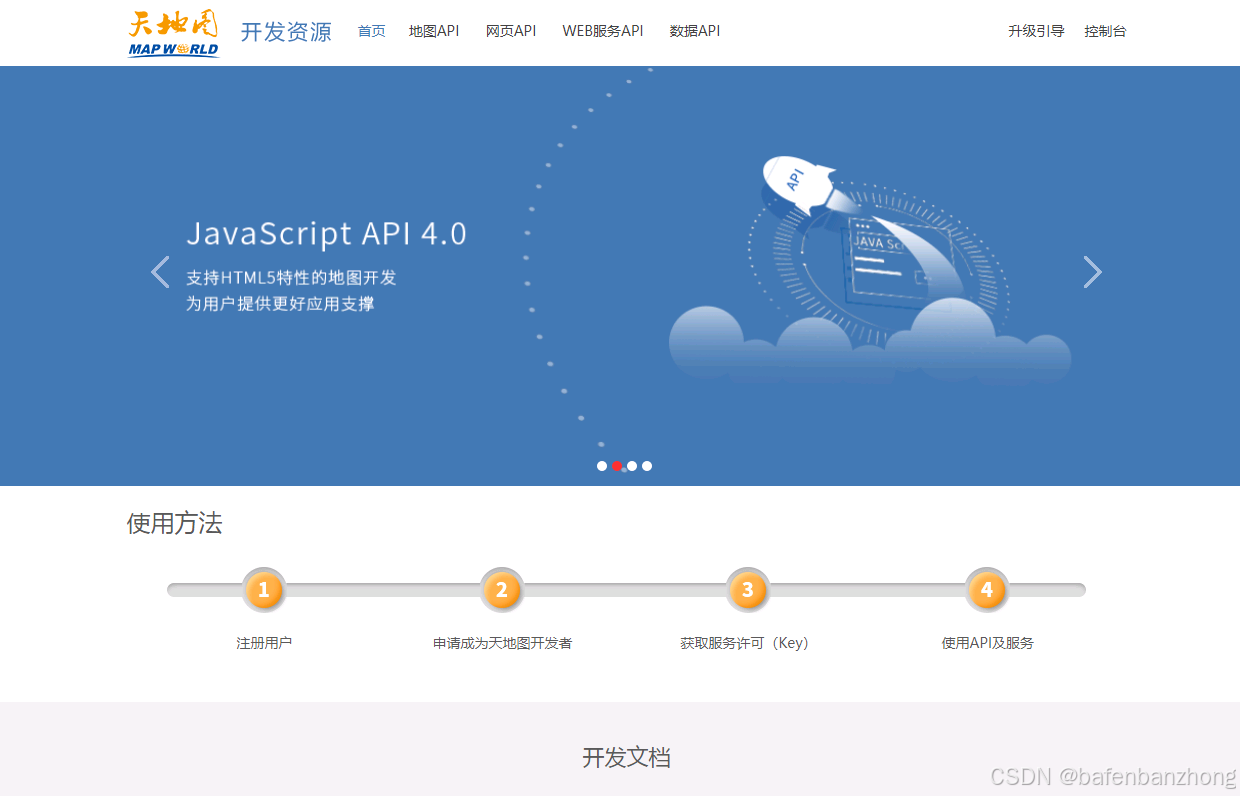Screen dimensions: 1240x796
Task: Click 申请成为天地图开发者 step label
Action: coord(502,643)
